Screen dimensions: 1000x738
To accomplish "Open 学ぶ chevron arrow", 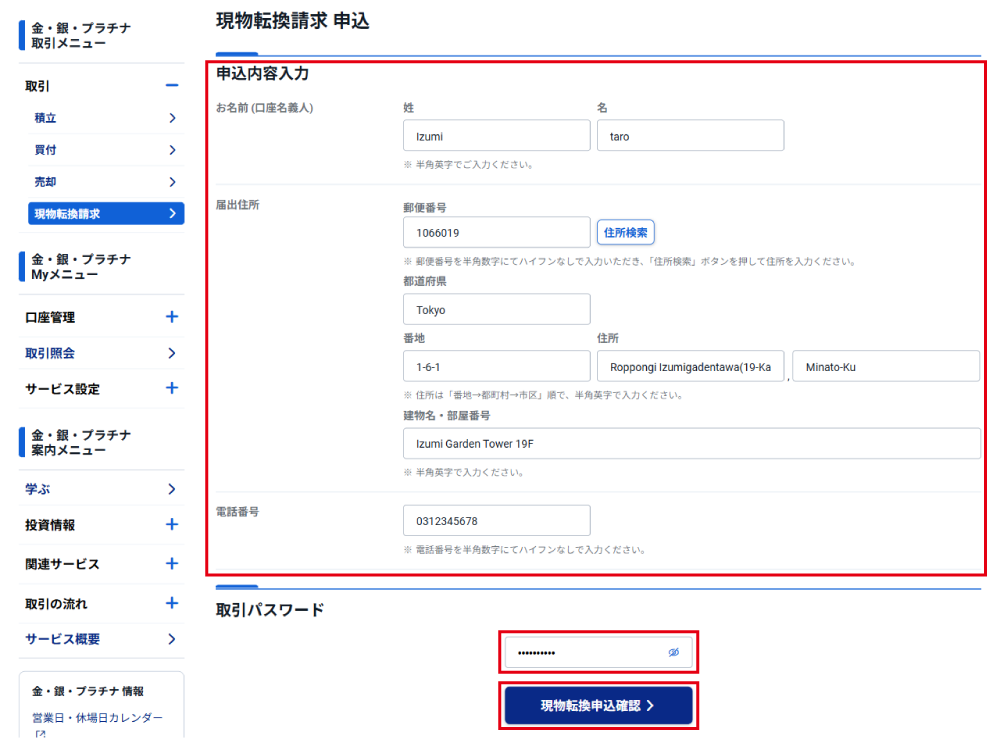I will click(x=172, y=489).
